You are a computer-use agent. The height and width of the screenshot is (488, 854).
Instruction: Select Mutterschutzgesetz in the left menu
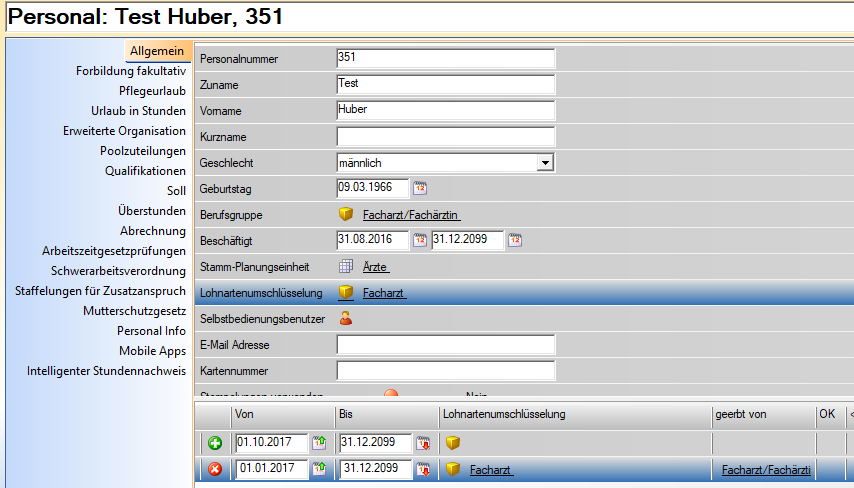tap(134, 311)
